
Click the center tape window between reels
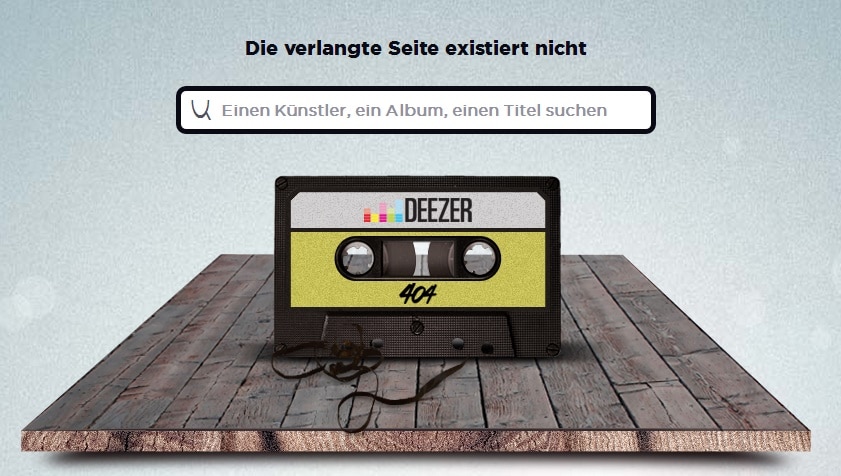tap(418, 258)
